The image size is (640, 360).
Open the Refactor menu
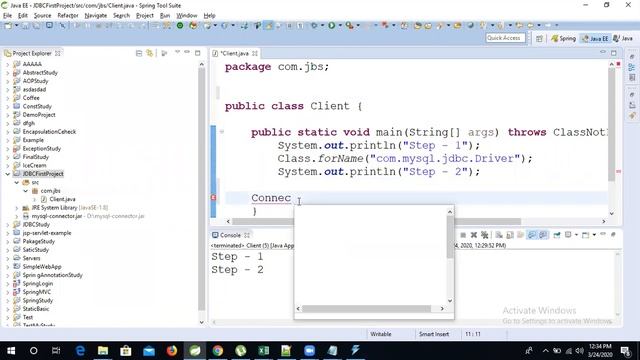[68, 16]
